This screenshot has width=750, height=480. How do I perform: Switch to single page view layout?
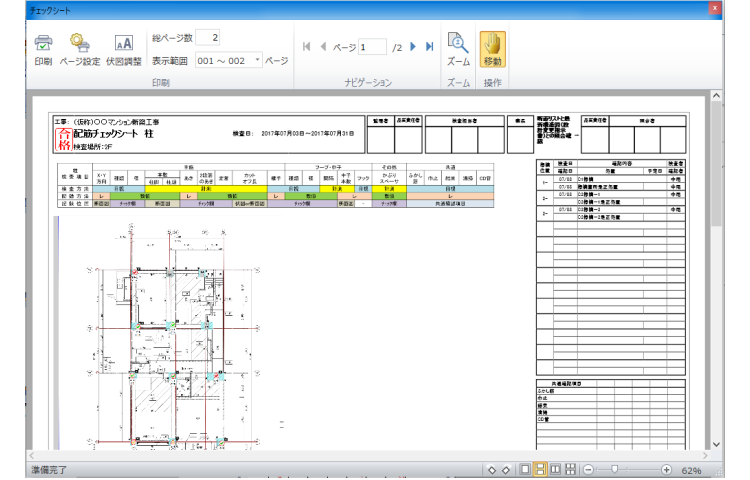[x=525, y=469]
